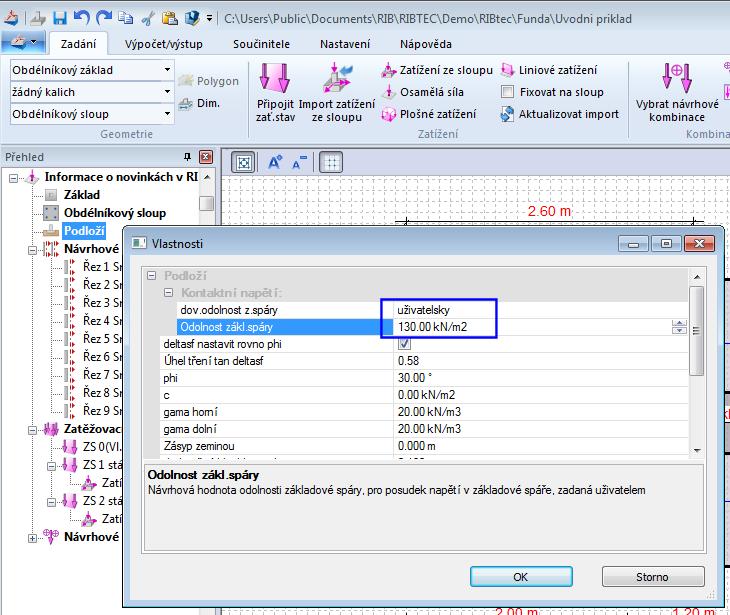Open the Nápověda ribbon tab
This screenshot has width=730, height=615.
[x=426, y=44]
